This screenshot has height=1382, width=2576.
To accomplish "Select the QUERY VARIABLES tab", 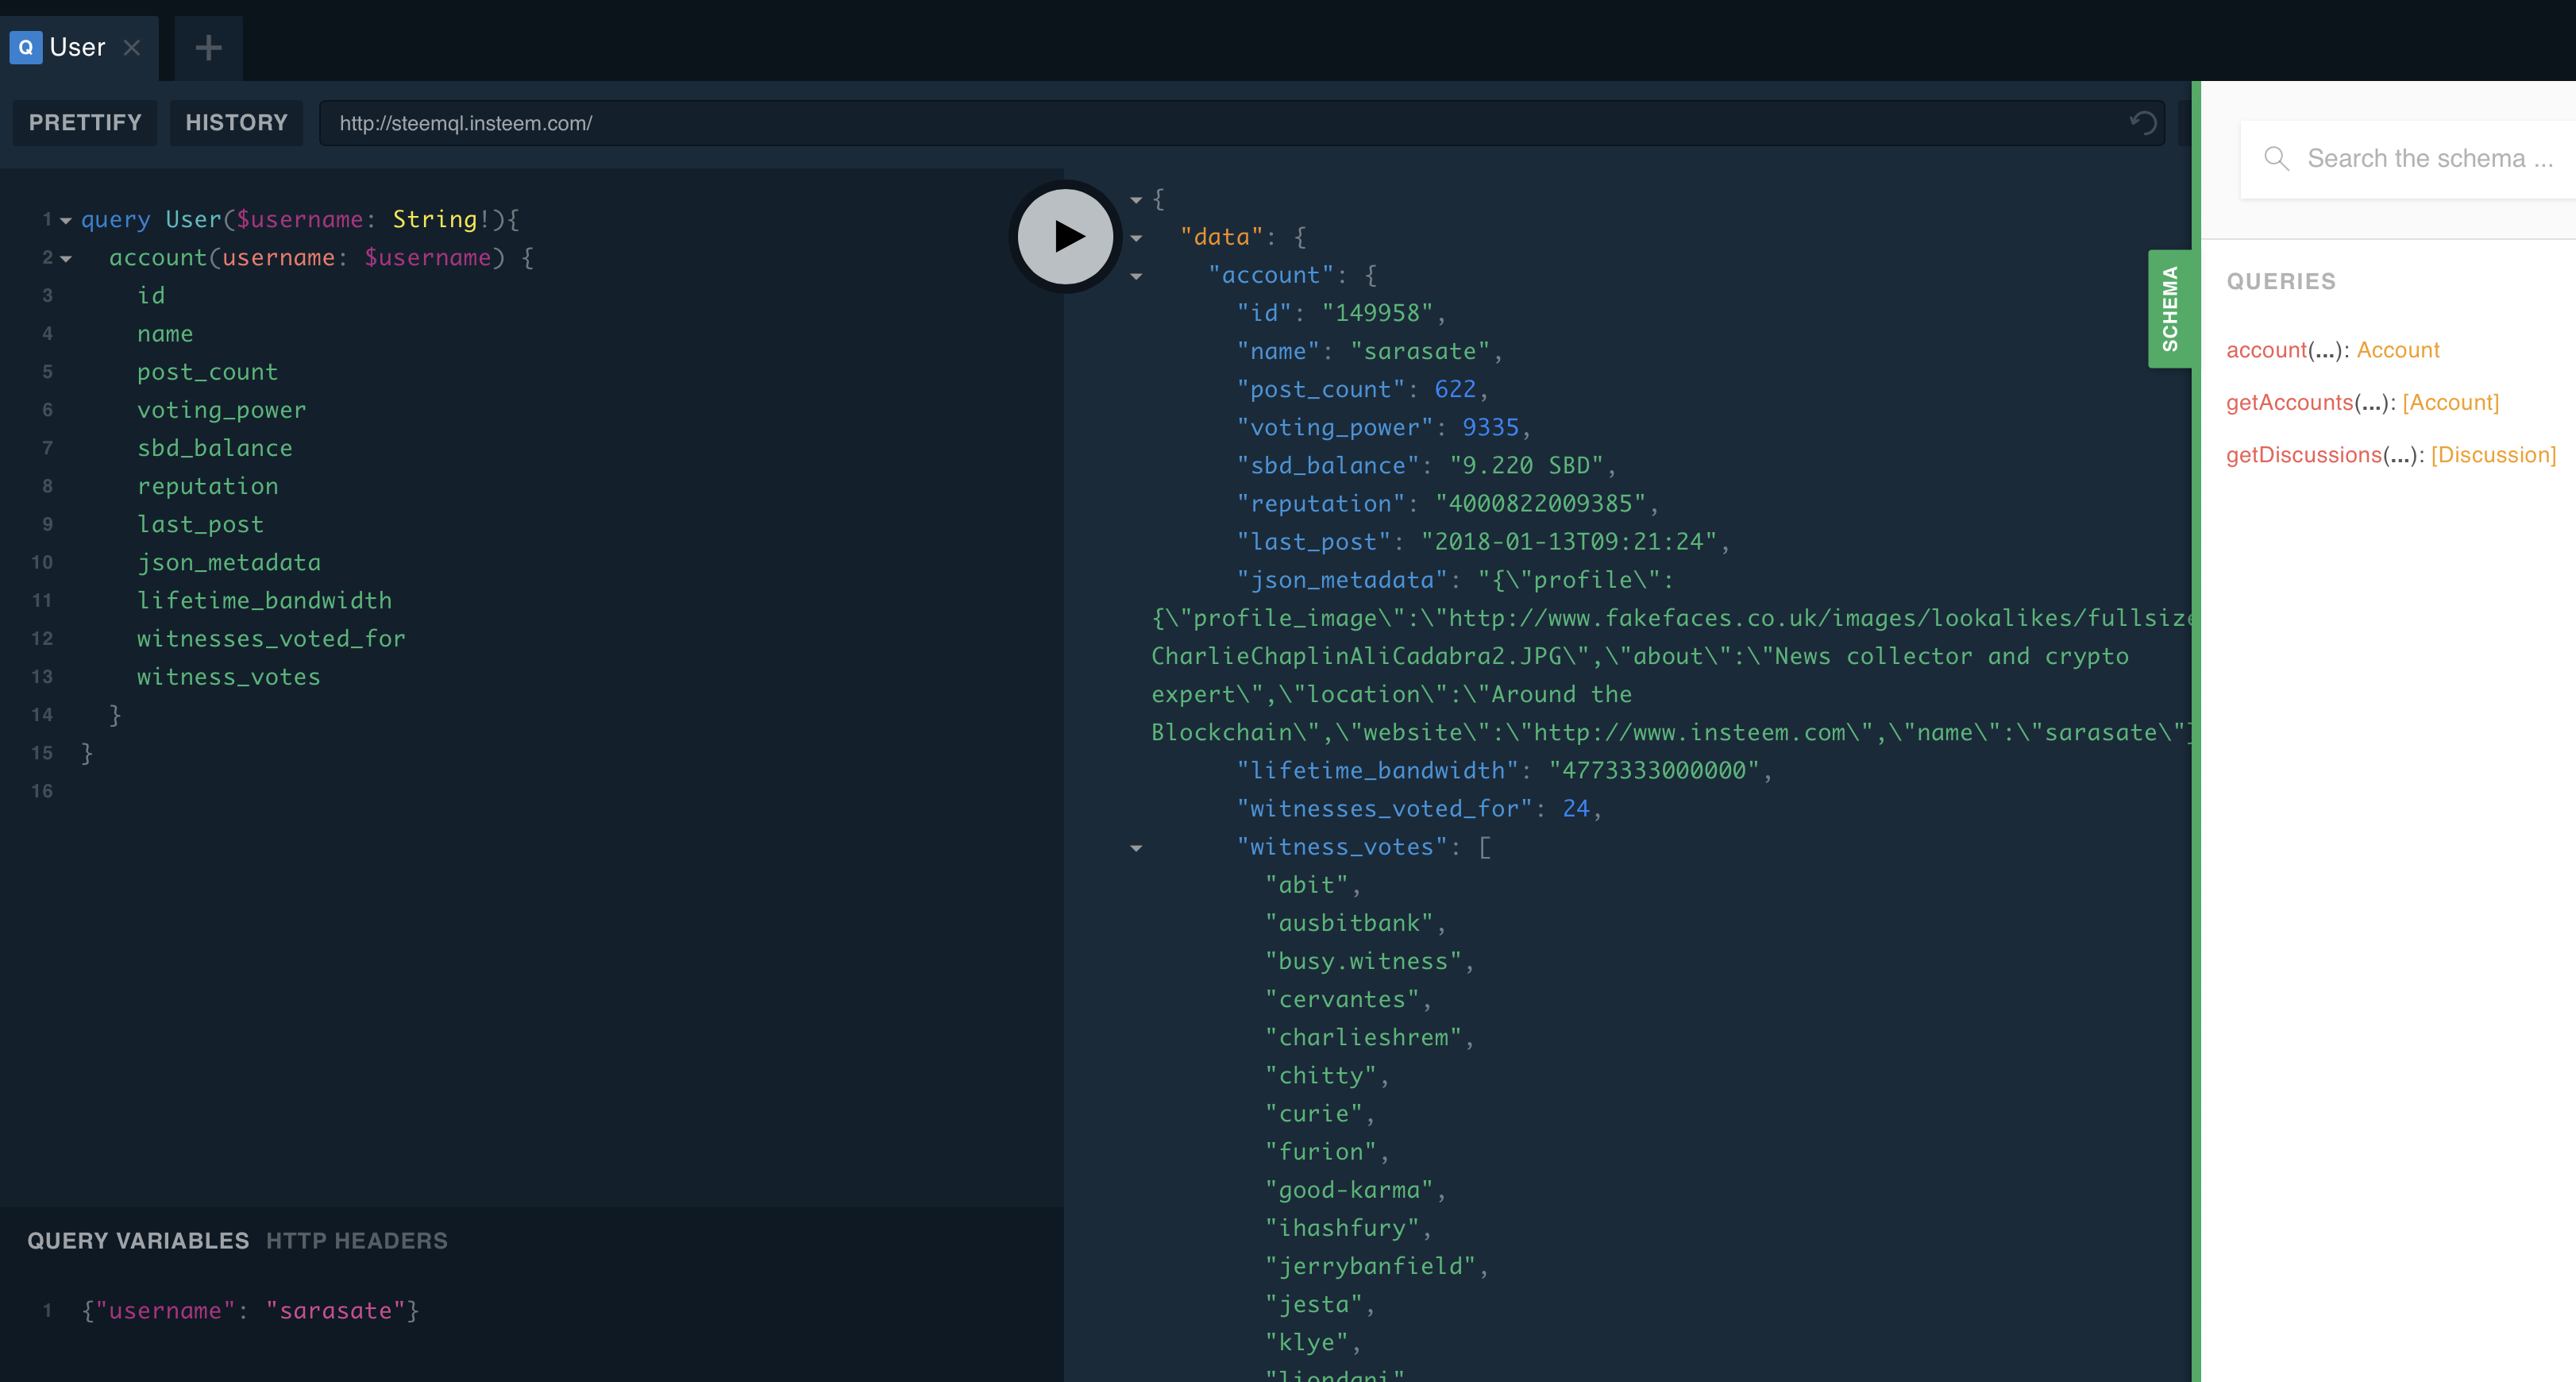I will click(137, 1241).
